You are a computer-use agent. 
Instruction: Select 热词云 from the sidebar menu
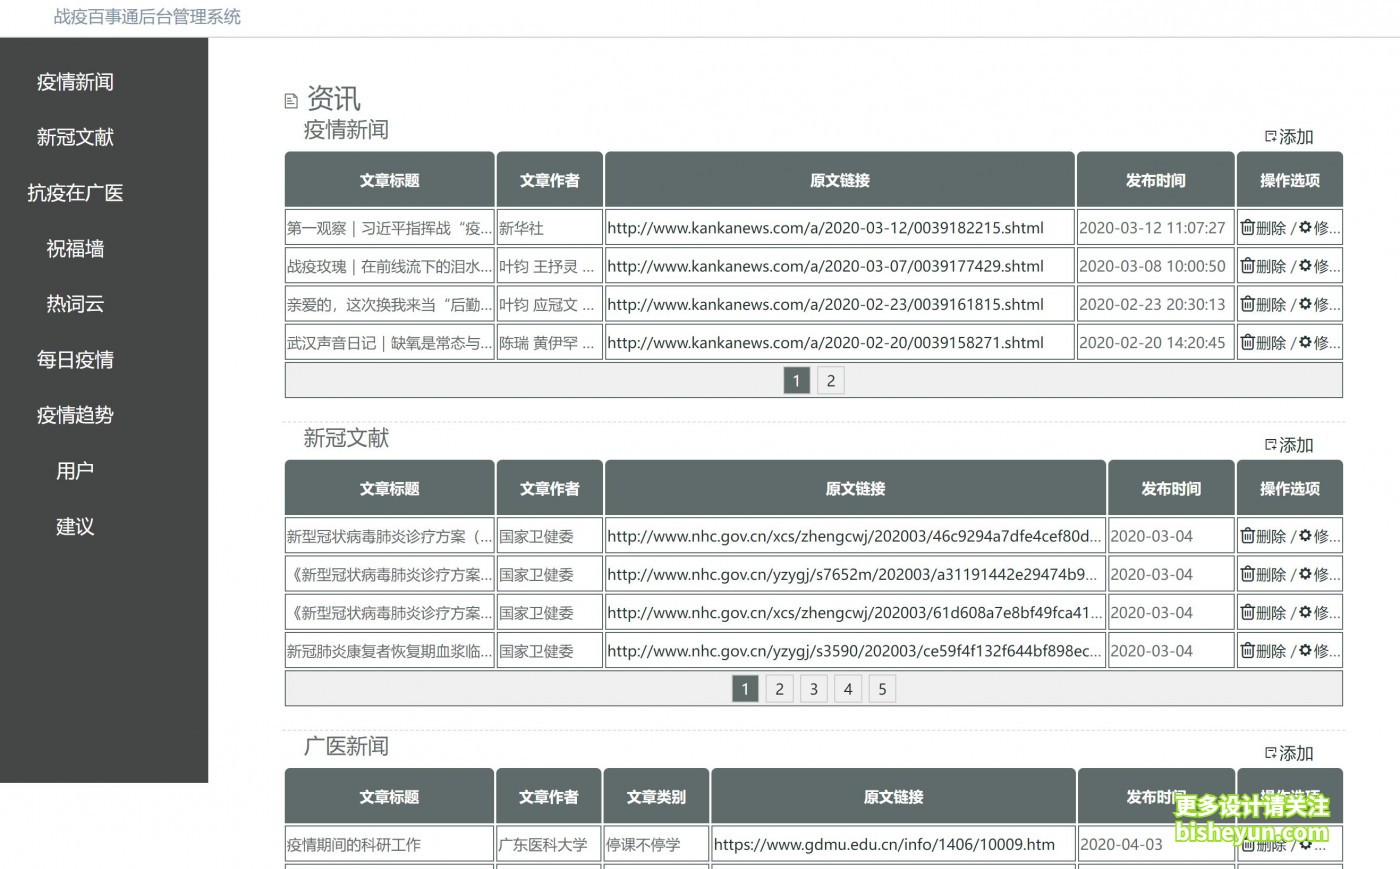[75, 304]
